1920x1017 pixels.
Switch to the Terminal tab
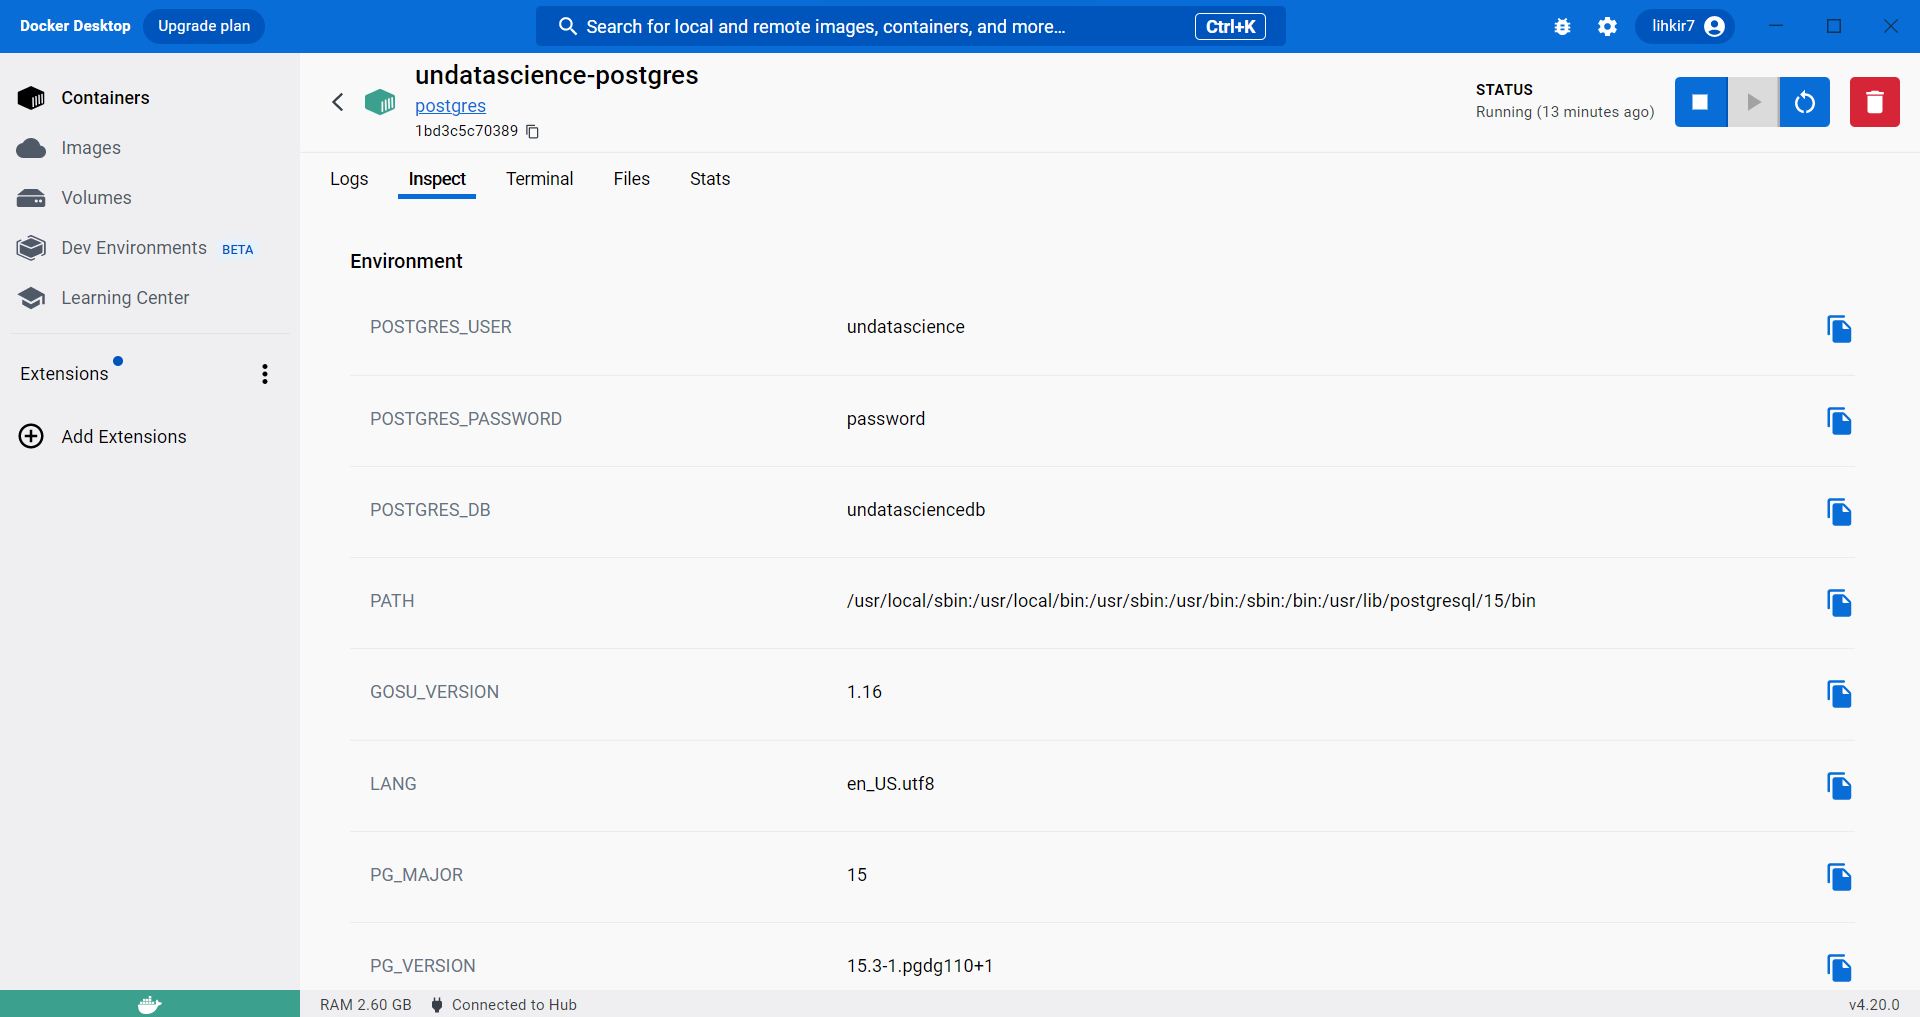539,179
